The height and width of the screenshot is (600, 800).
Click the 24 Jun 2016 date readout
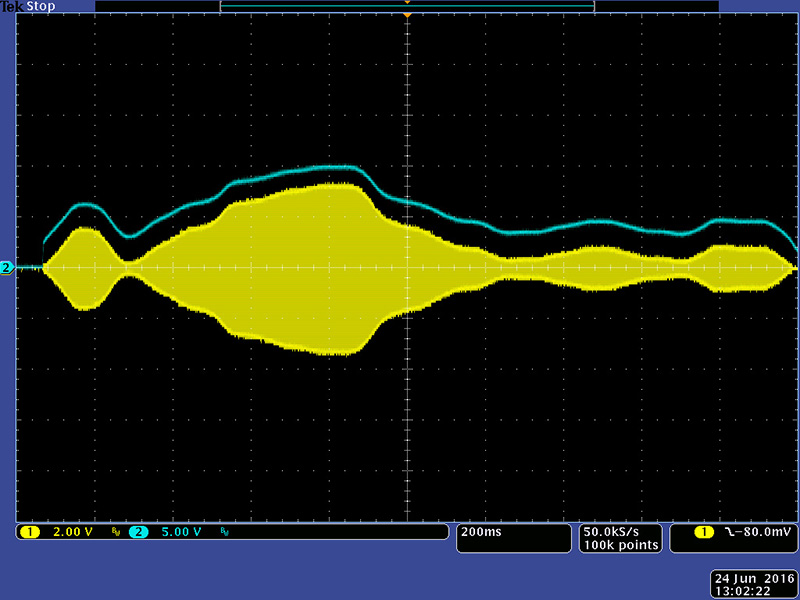pos(752,578)
